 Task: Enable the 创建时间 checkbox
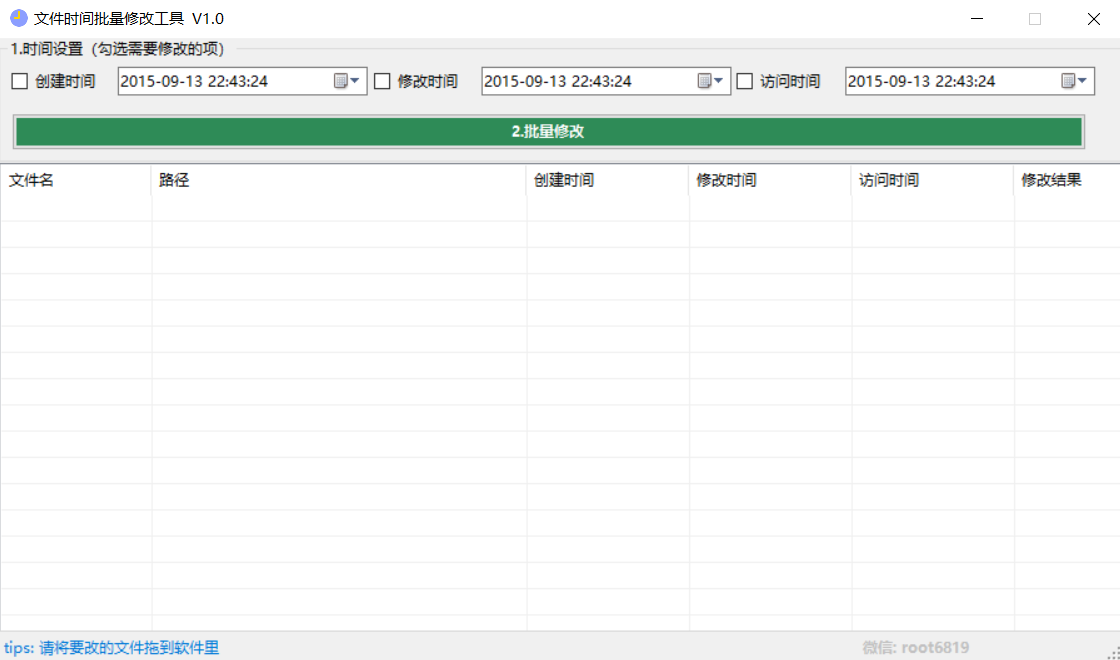pyautogui.click(x=20, y=82)
